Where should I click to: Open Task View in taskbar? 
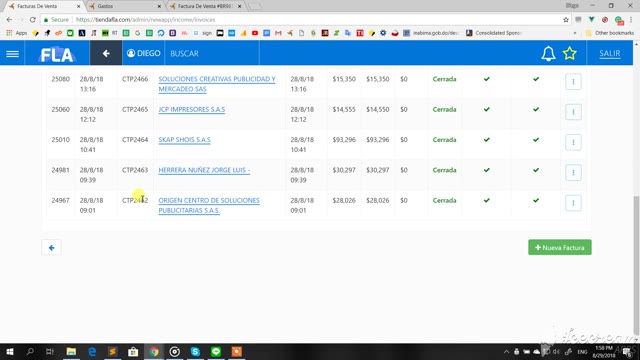point(50,351)
